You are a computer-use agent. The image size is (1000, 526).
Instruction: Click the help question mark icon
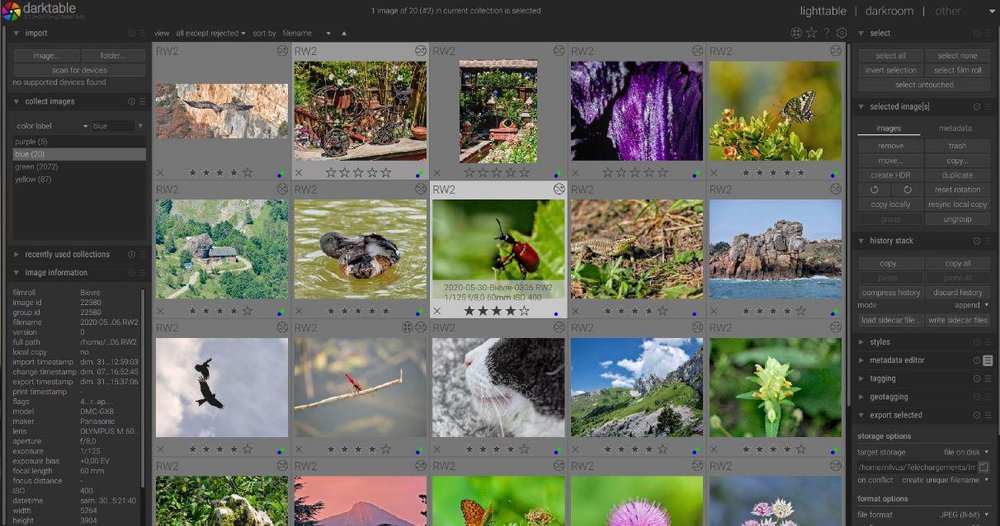826,33
